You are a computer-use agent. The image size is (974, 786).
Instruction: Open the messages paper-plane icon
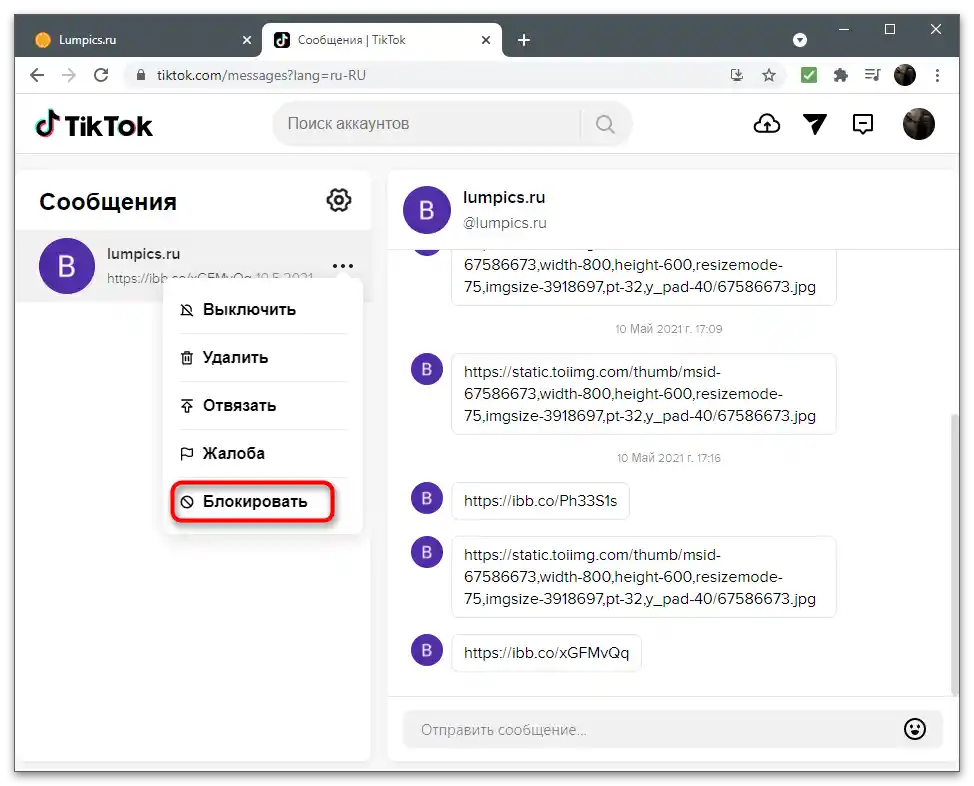[x=814, y=124]
